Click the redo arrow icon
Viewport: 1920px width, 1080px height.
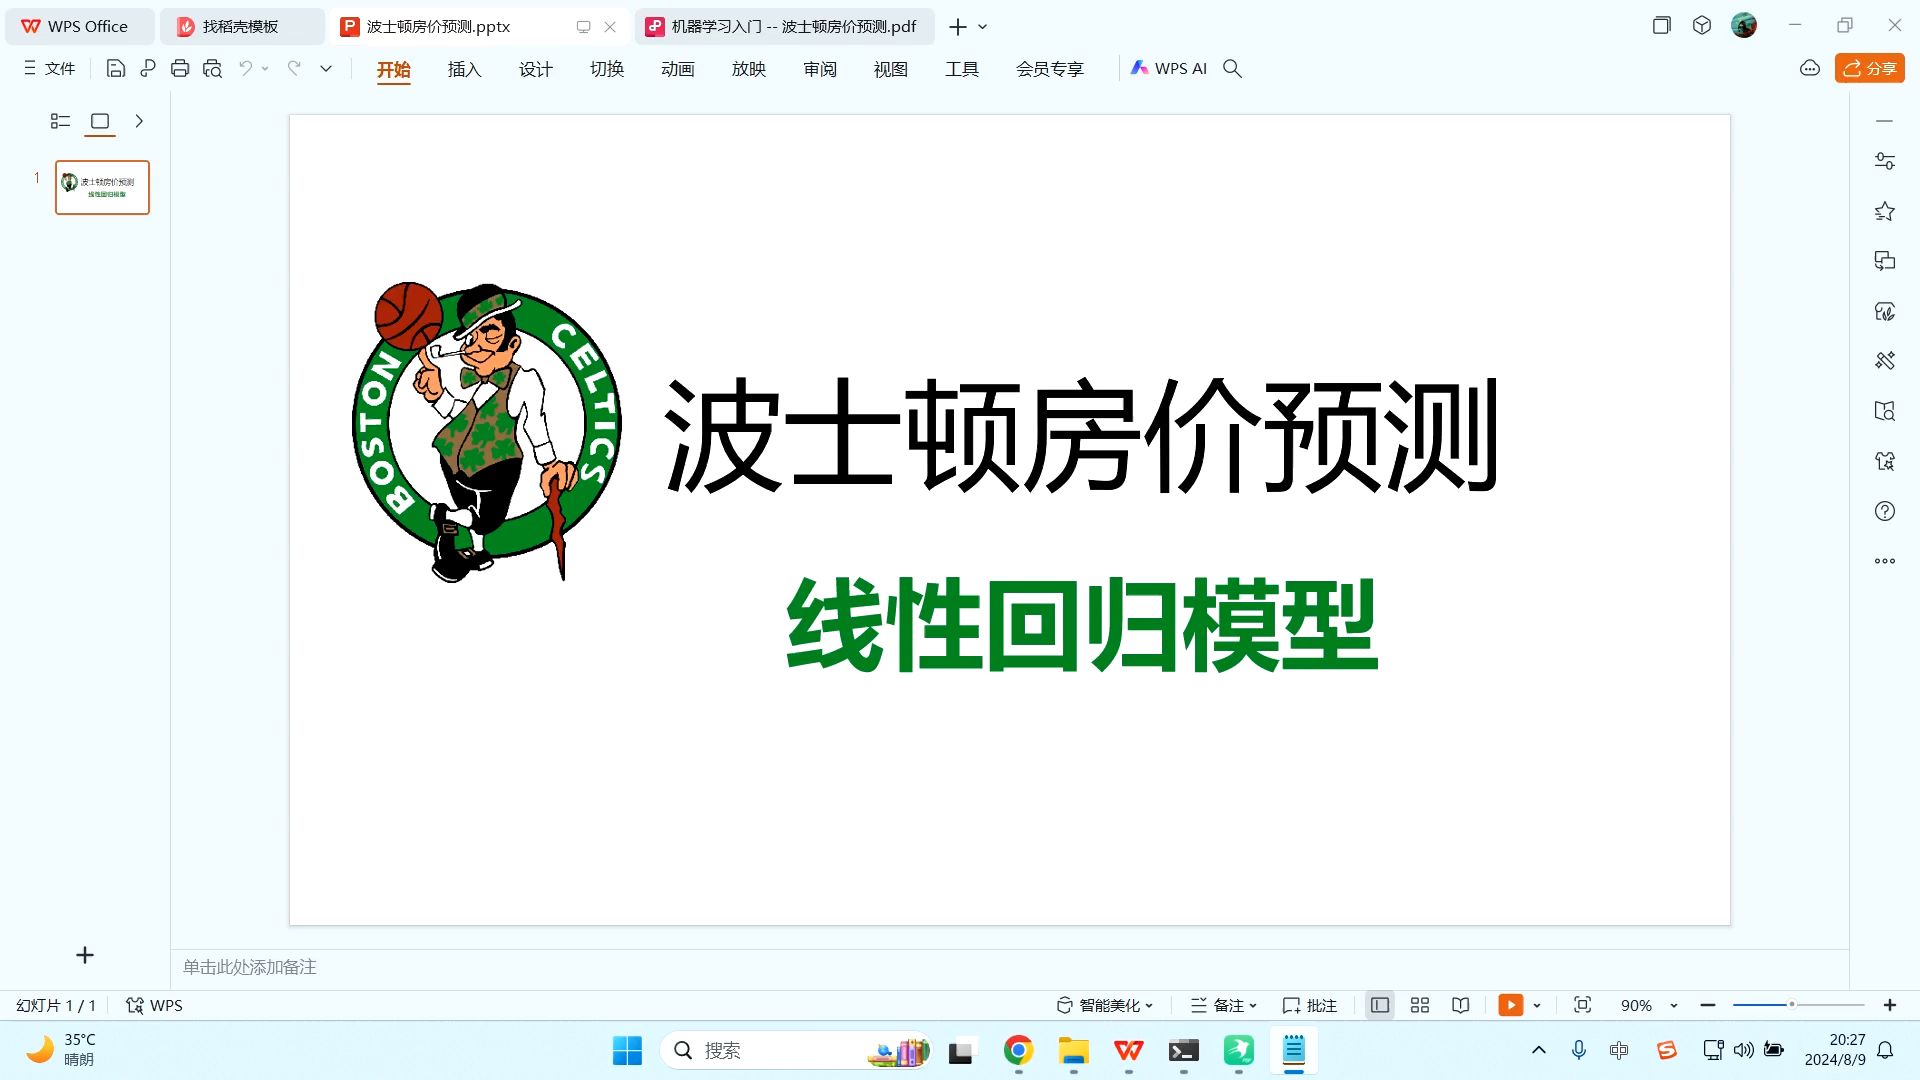click(x=294, y=68)
